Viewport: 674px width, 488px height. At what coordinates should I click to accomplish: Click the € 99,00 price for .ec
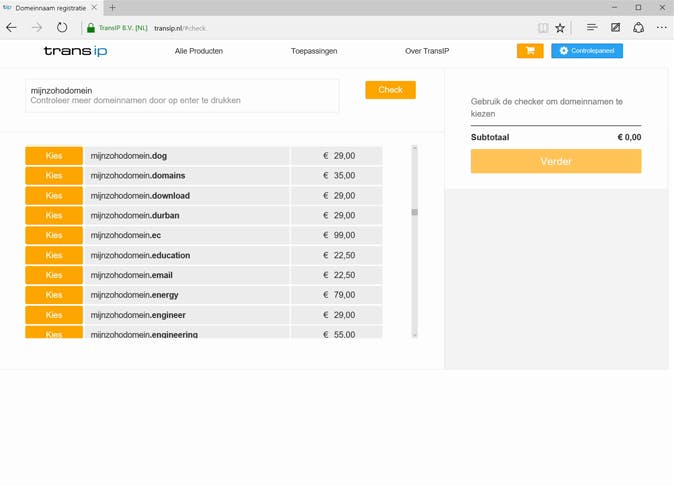pos(339,235)
